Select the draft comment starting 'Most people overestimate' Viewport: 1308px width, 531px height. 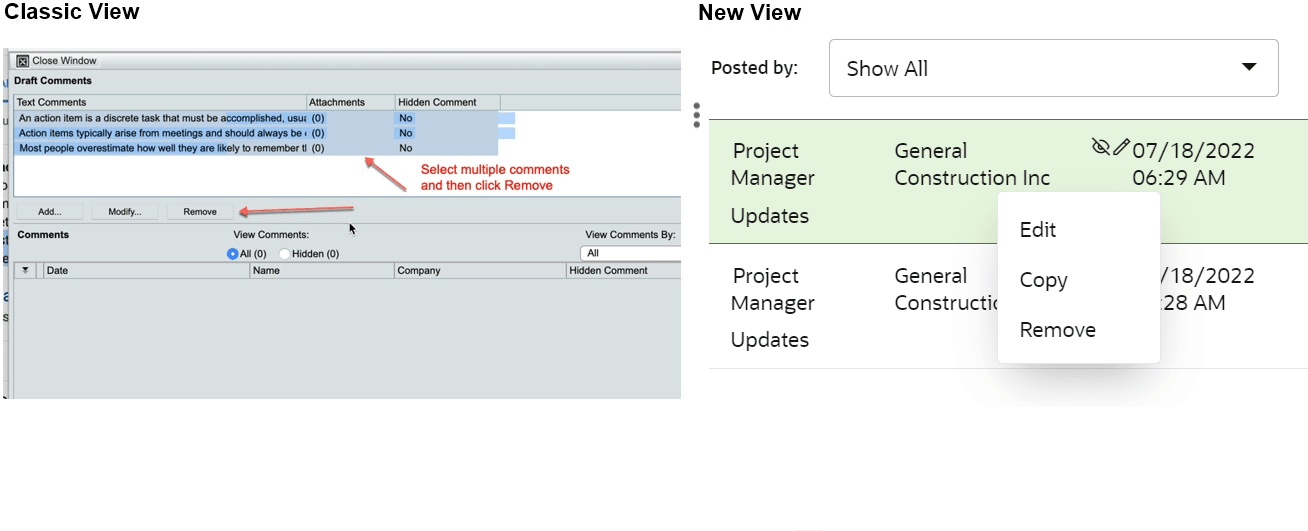pos(256,148)
